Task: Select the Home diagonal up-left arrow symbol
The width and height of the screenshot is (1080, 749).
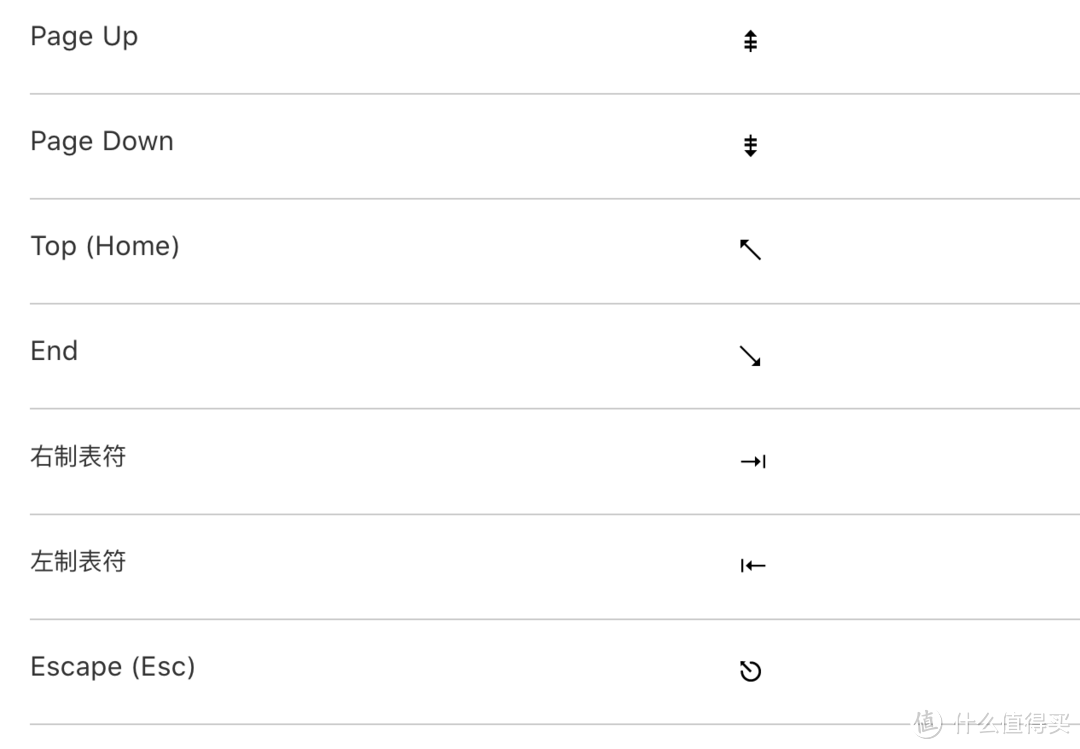Action: click(x=750, y=250)
